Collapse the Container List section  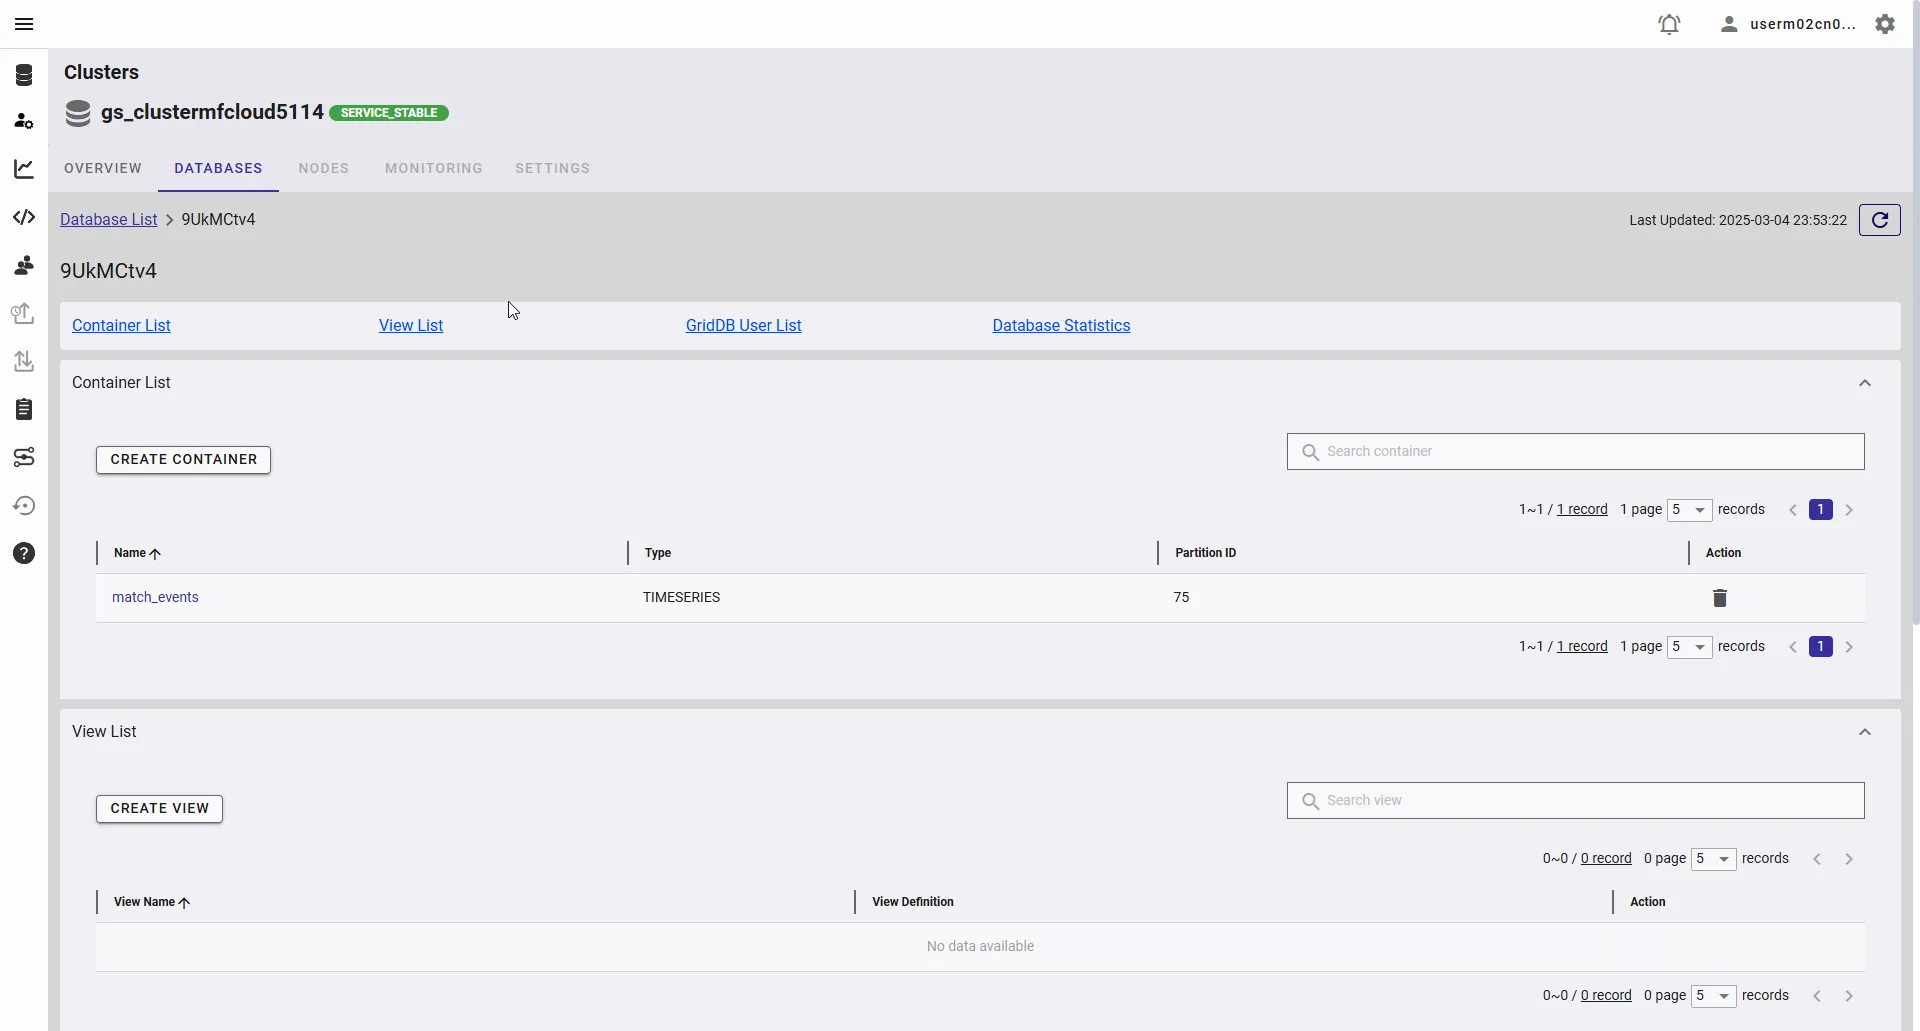click(1864, 383)
